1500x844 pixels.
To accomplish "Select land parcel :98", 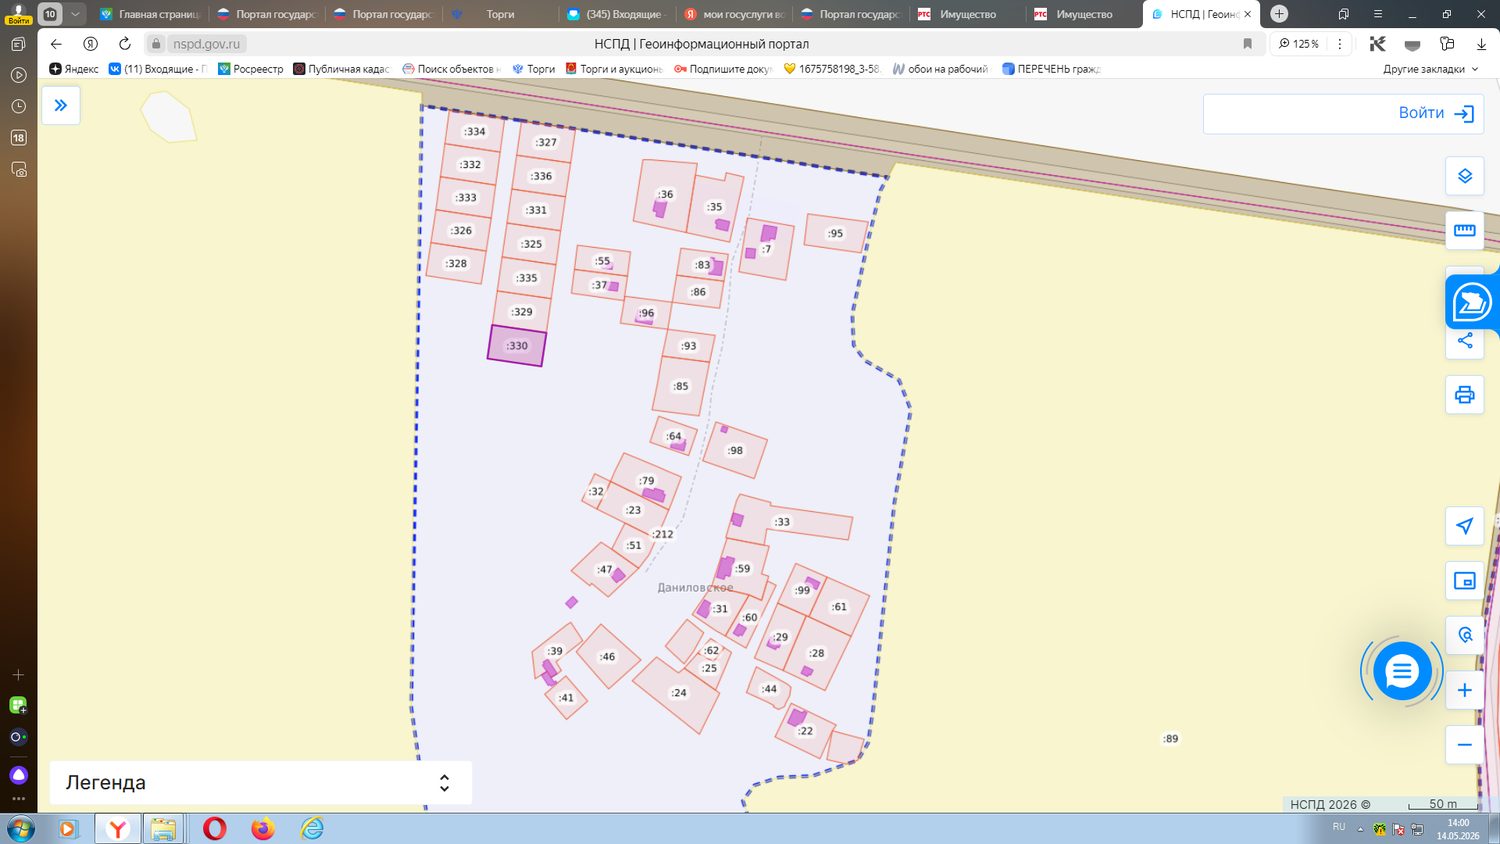I will 735,450.
